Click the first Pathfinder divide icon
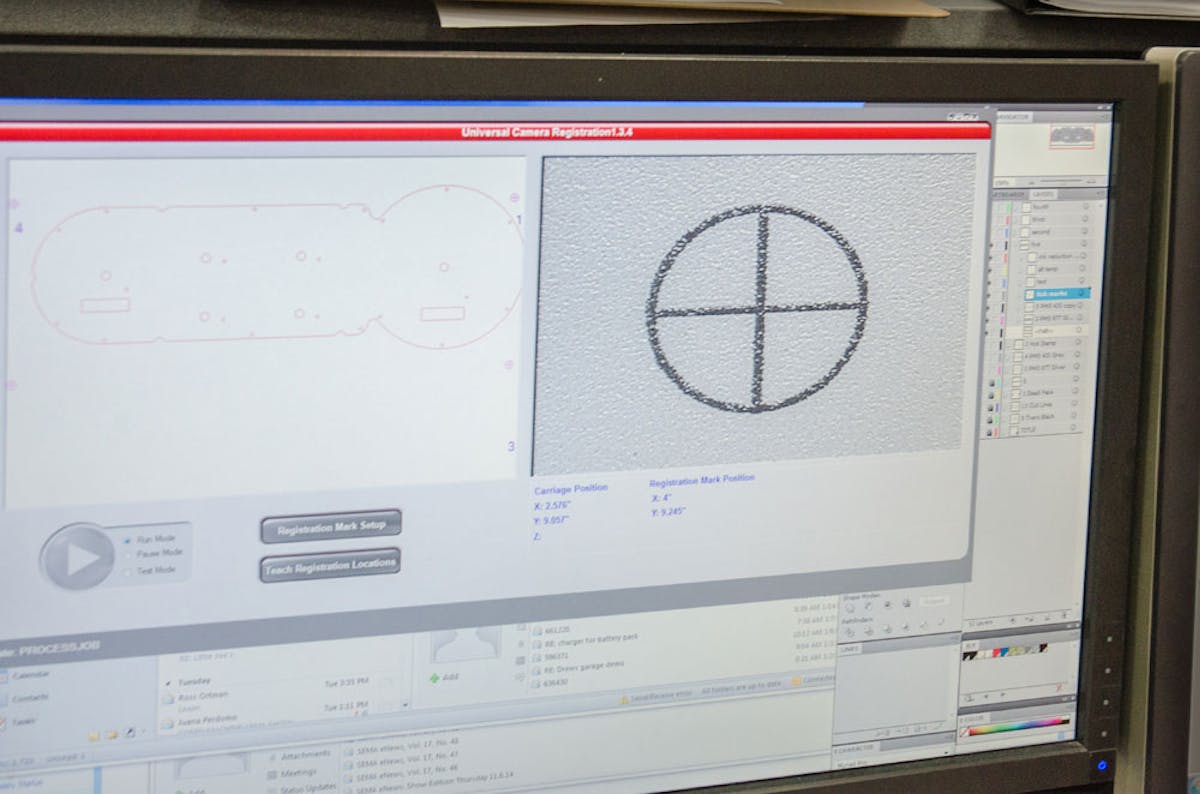 (x=849, y=632)
